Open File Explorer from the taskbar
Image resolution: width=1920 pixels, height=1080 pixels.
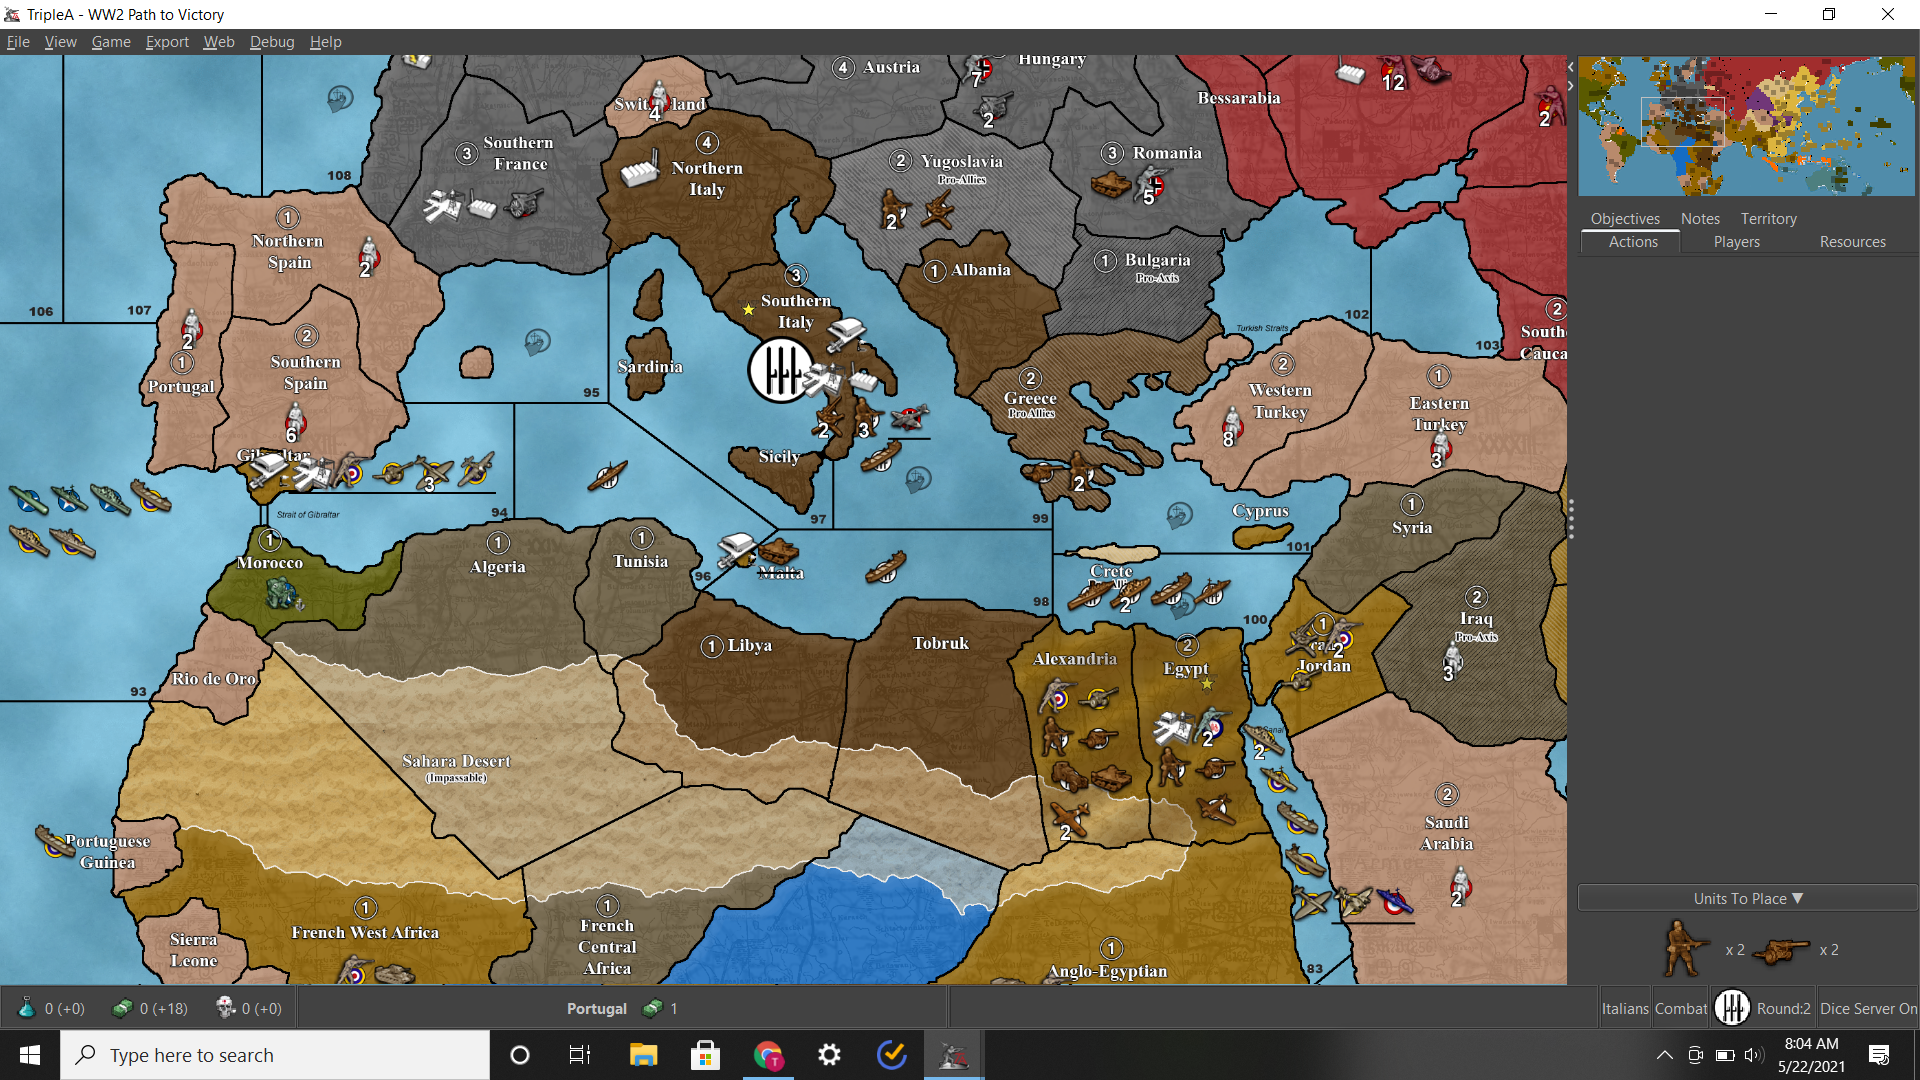pyautogui.click(x=643, y=1055)
